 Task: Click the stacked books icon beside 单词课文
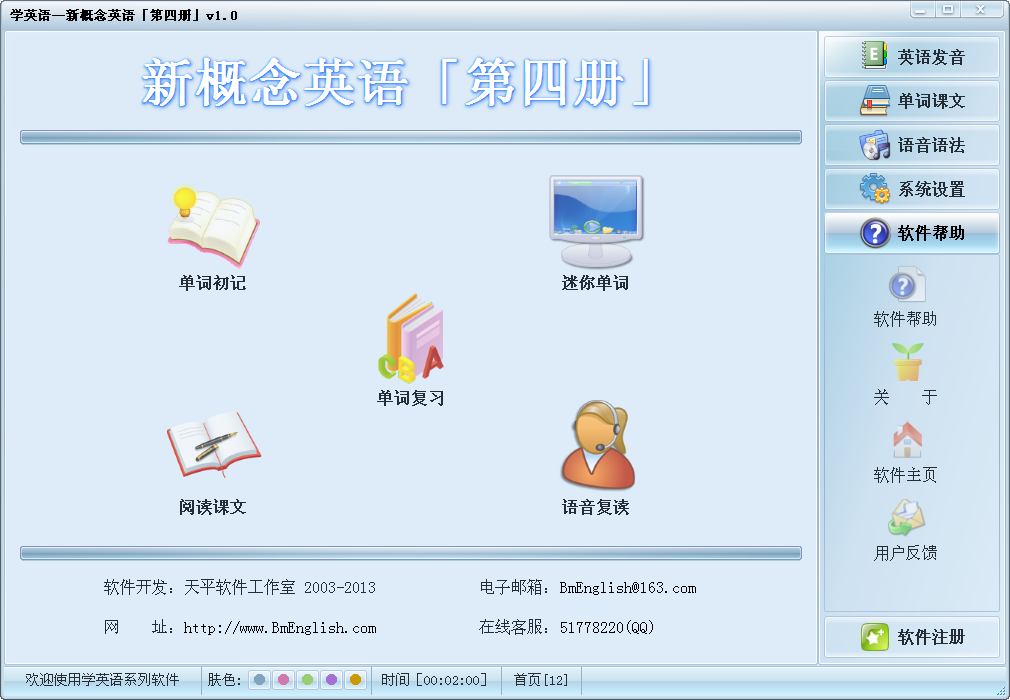(x=874, y=100)
